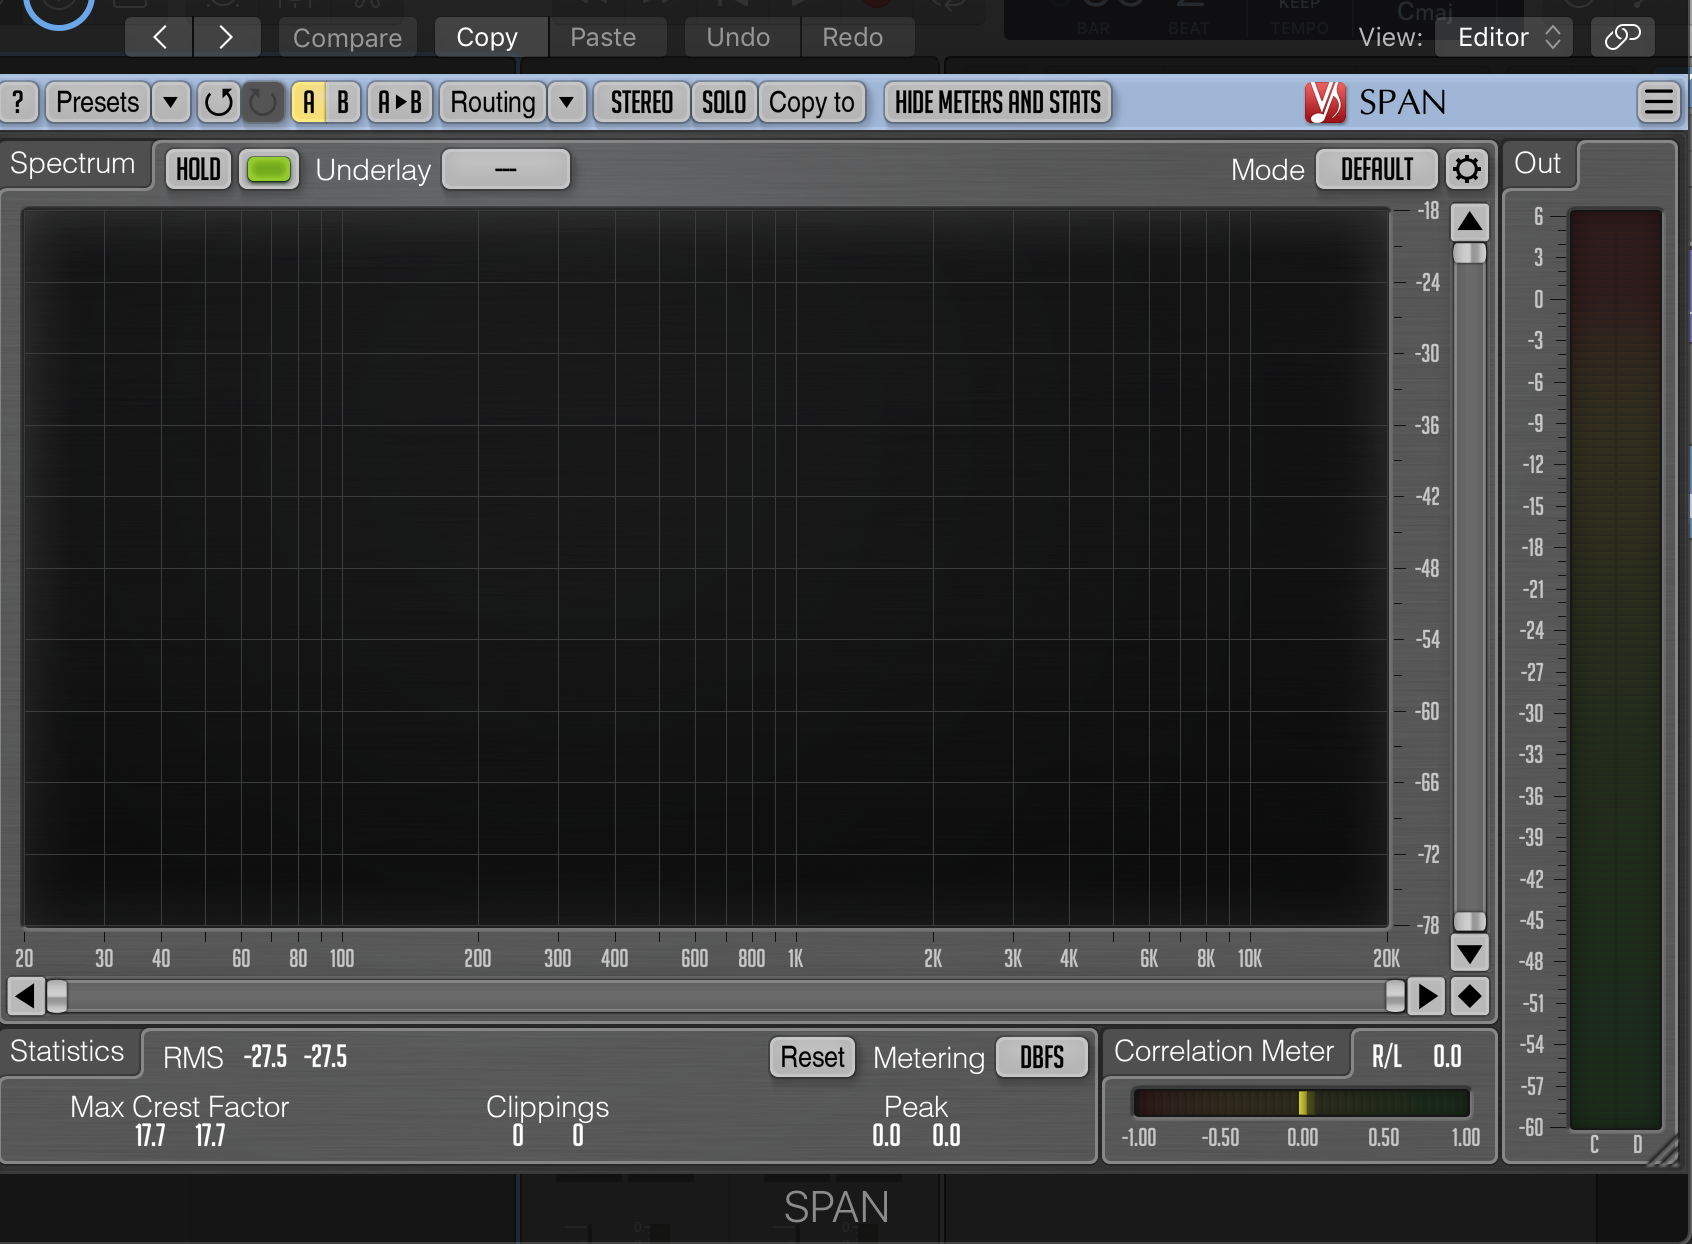Screen dimensions: 1692x1244
Task: Click the up triangle of the dB range scroller
Action: click(x=1469, y=221)
